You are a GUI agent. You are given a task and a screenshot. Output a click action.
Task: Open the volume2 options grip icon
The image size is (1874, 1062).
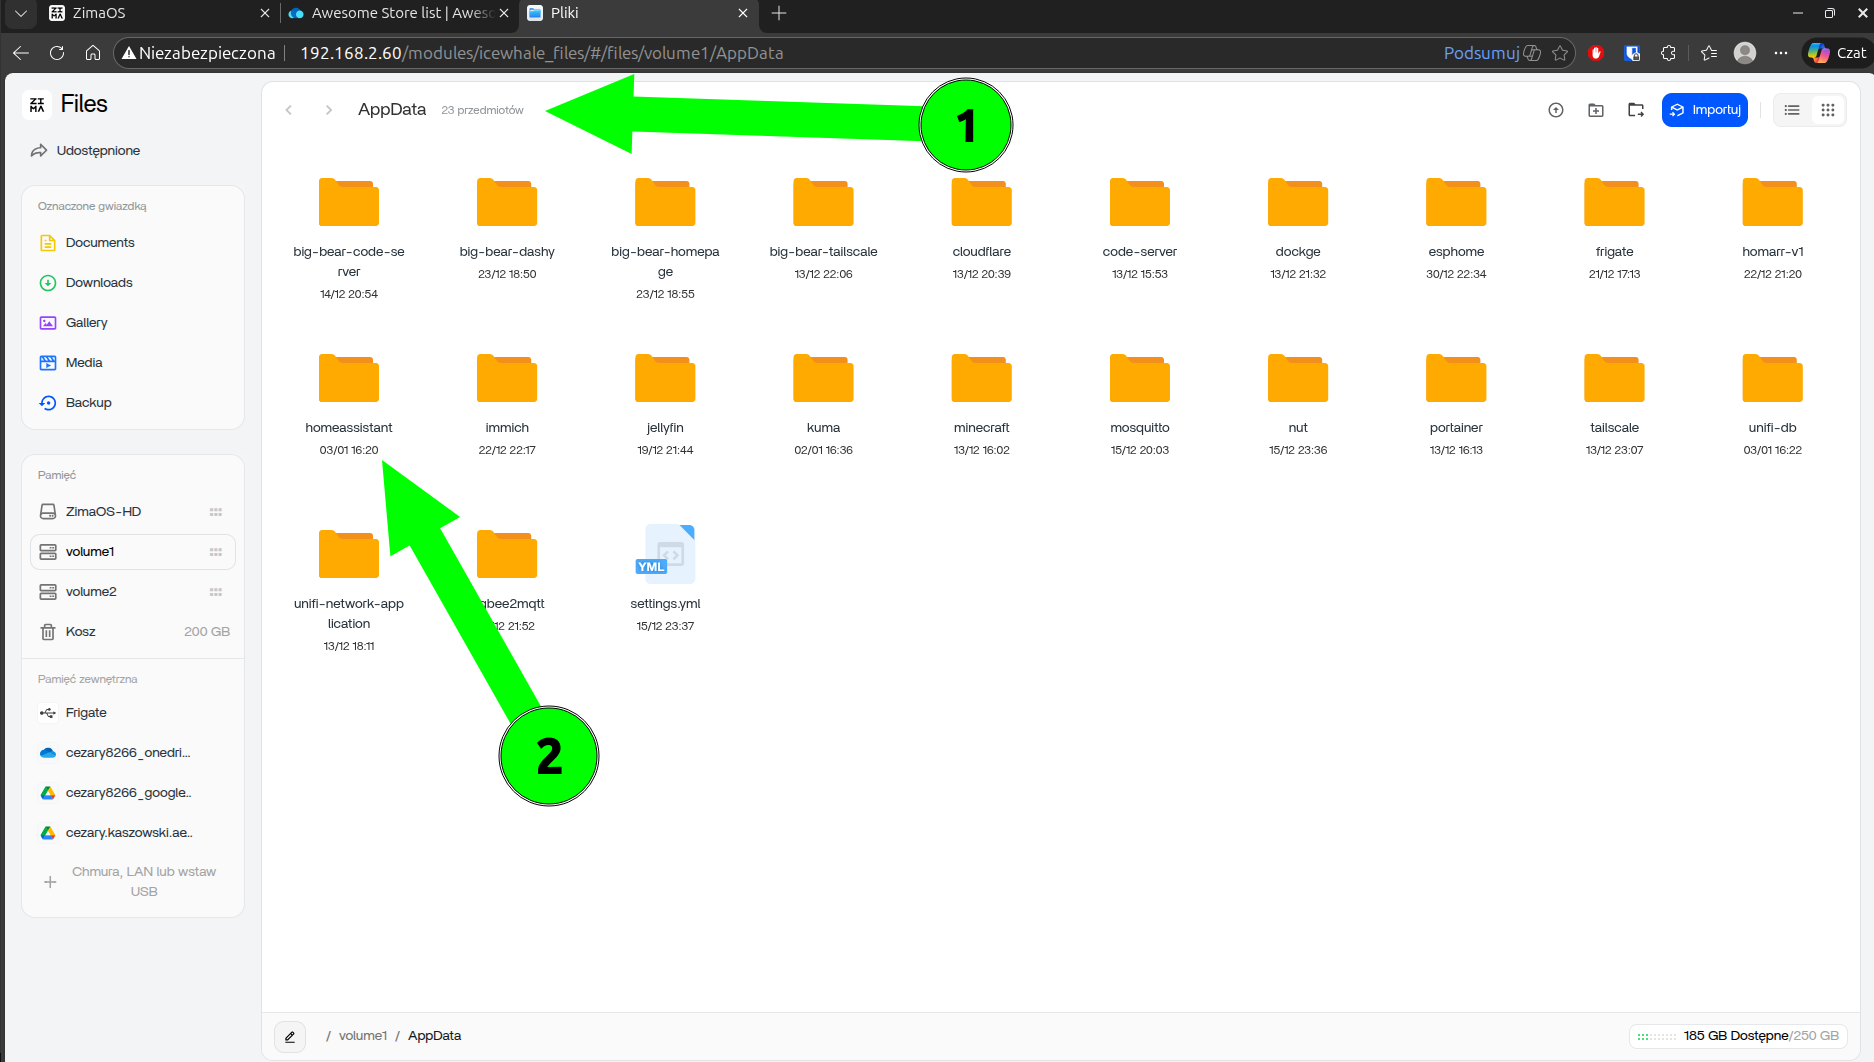tap(215, 592)
